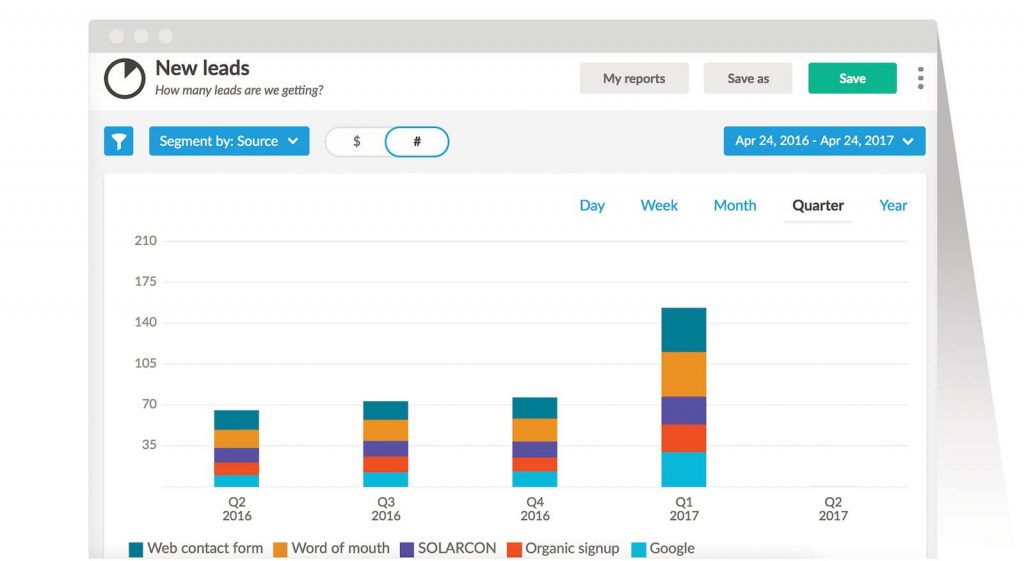The width and height of the screenshot is (1024, 561).
Task: Click the Q1 2017 stacked bar
Action: point(684,397)
